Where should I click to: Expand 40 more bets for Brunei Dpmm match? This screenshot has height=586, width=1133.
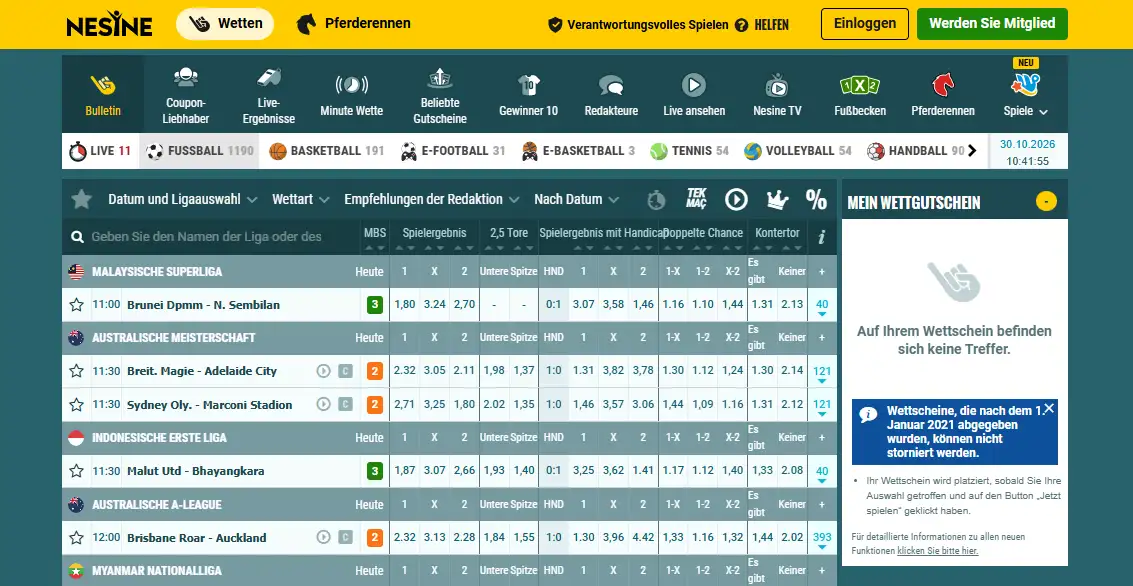pos(822,306)
